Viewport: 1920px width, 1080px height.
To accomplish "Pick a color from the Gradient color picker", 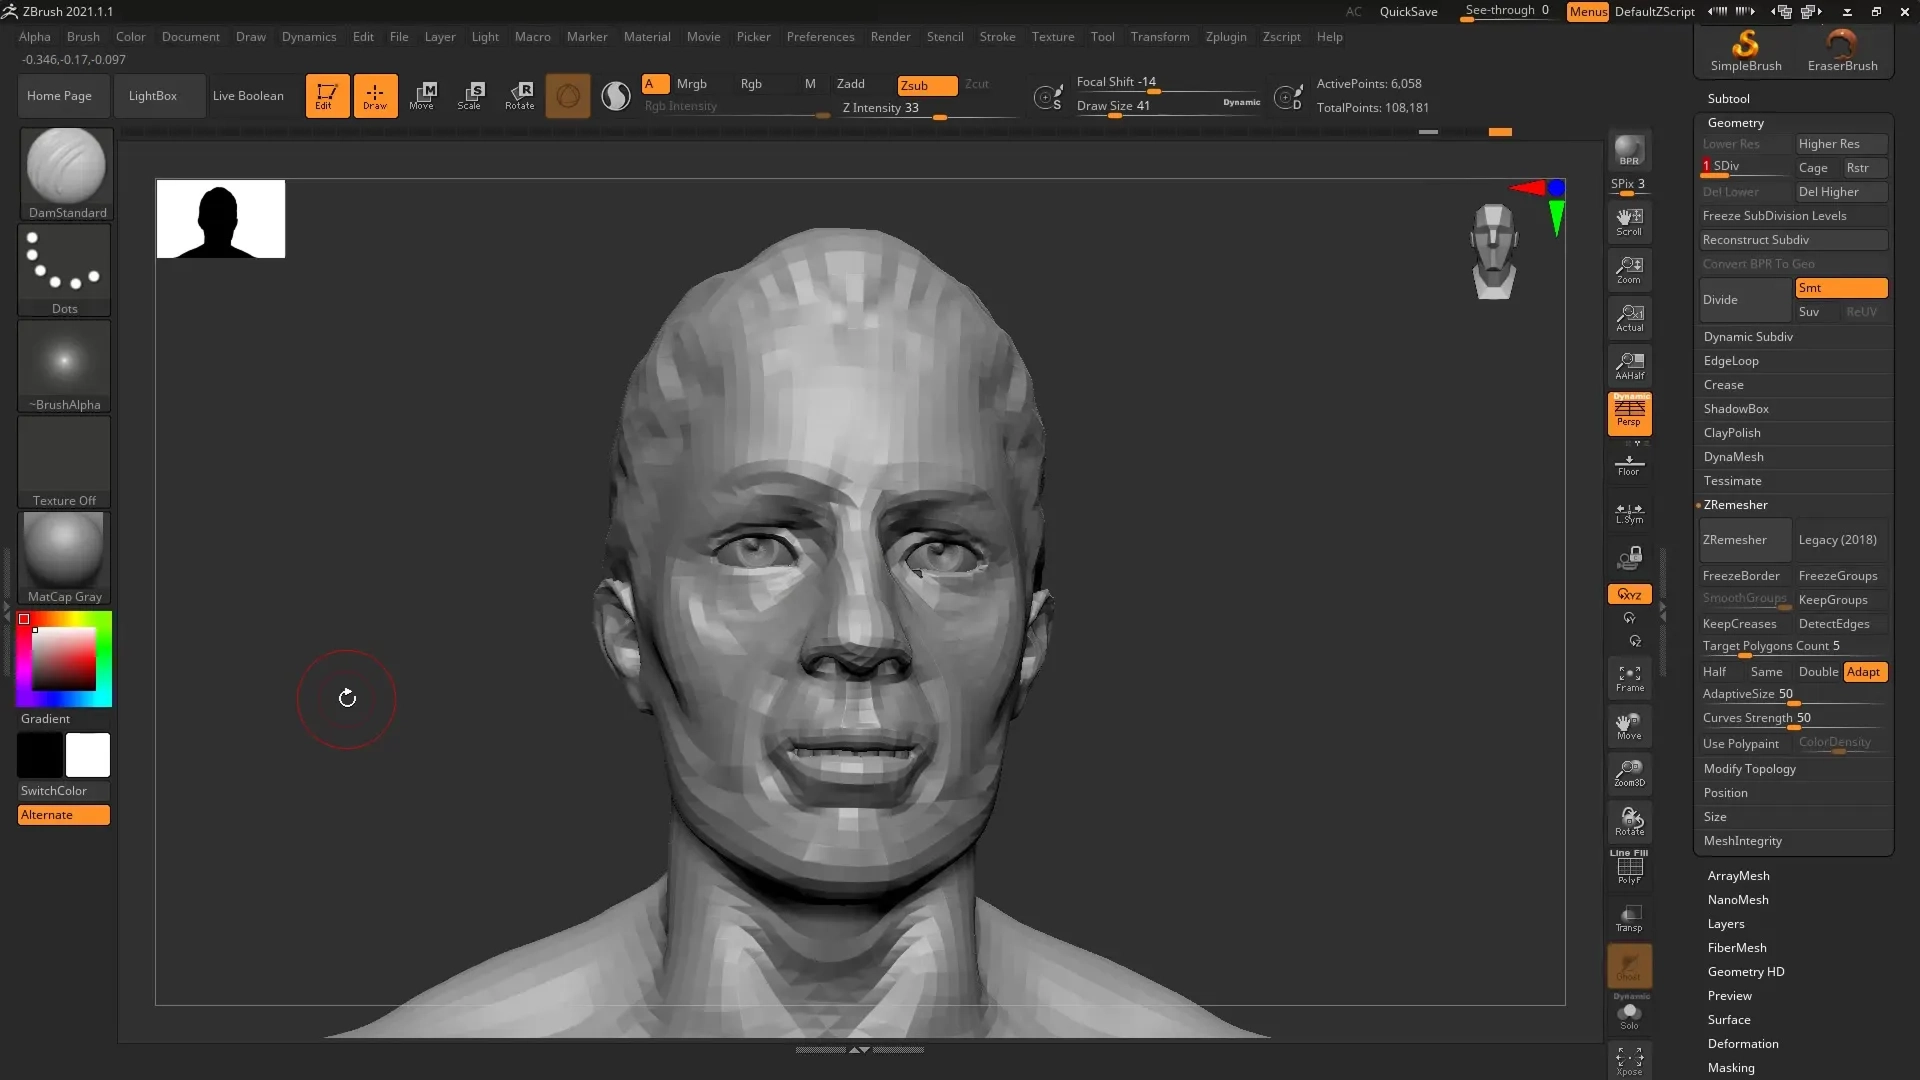I will coord(63,658).
